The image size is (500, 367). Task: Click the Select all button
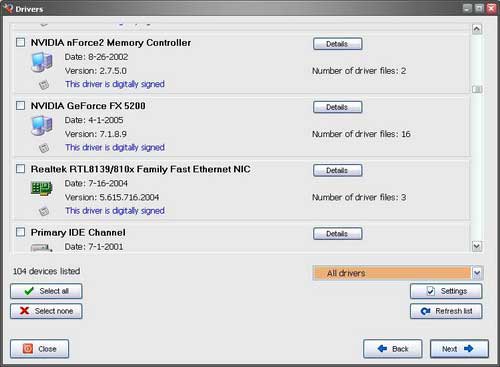coord(46,291)
